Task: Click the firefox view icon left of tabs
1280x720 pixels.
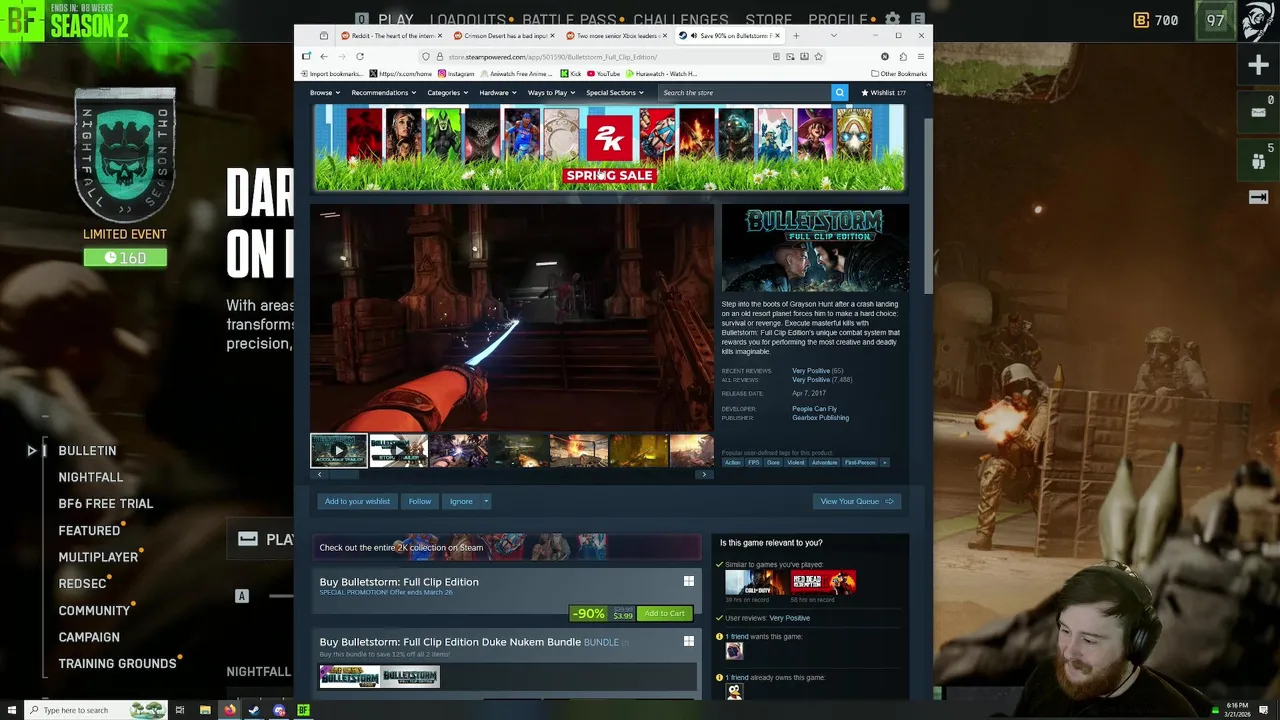Action: click(323, 35)
